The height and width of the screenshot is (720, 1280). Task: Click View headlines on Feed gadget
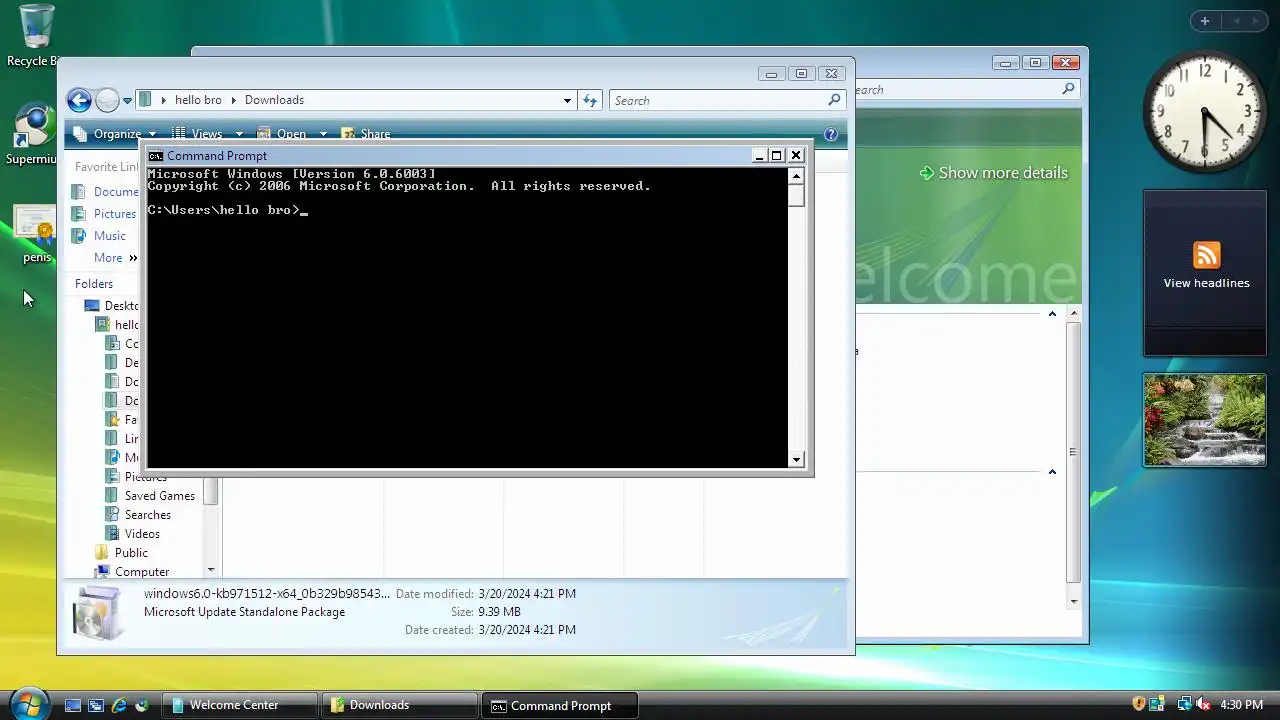[x=1206, y=283]
